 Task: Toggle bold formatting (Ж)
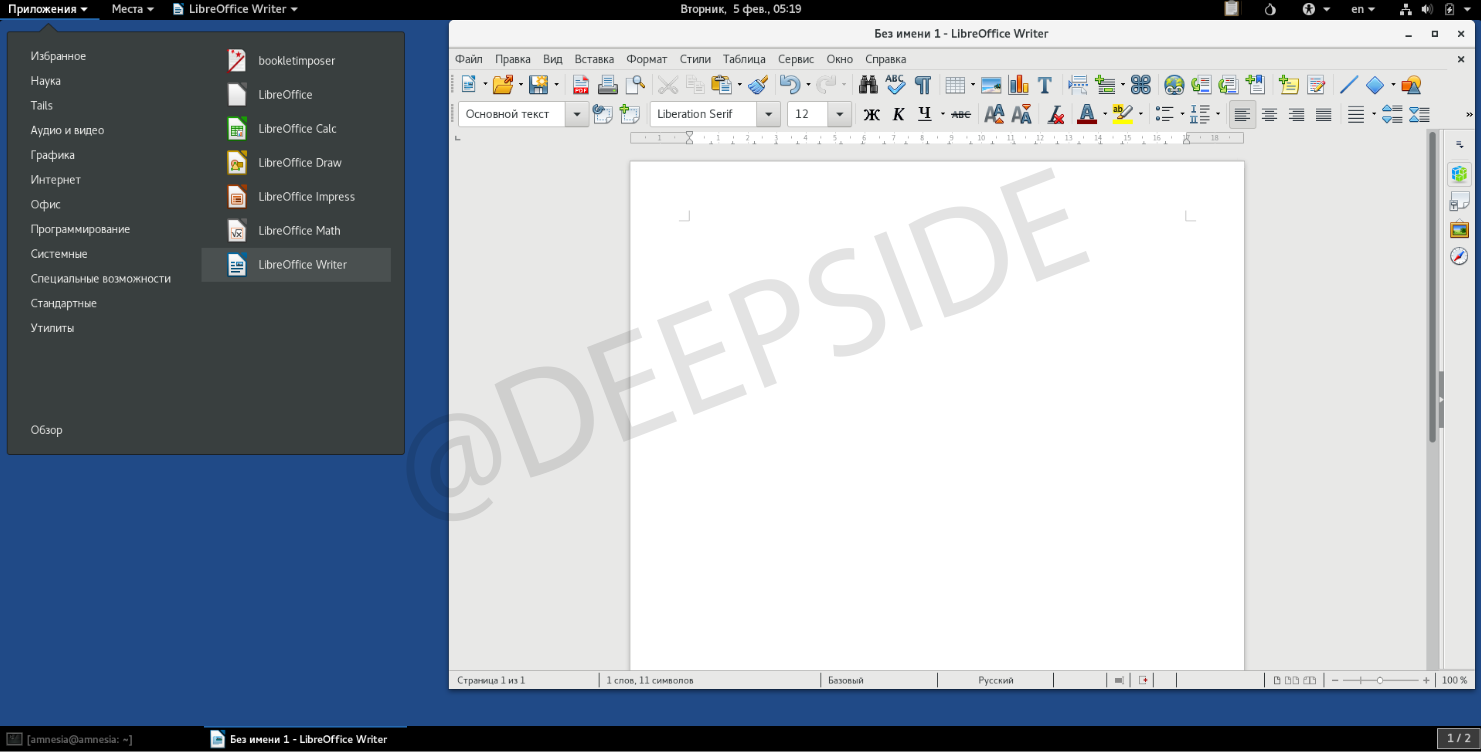click(x=871, y=114)
